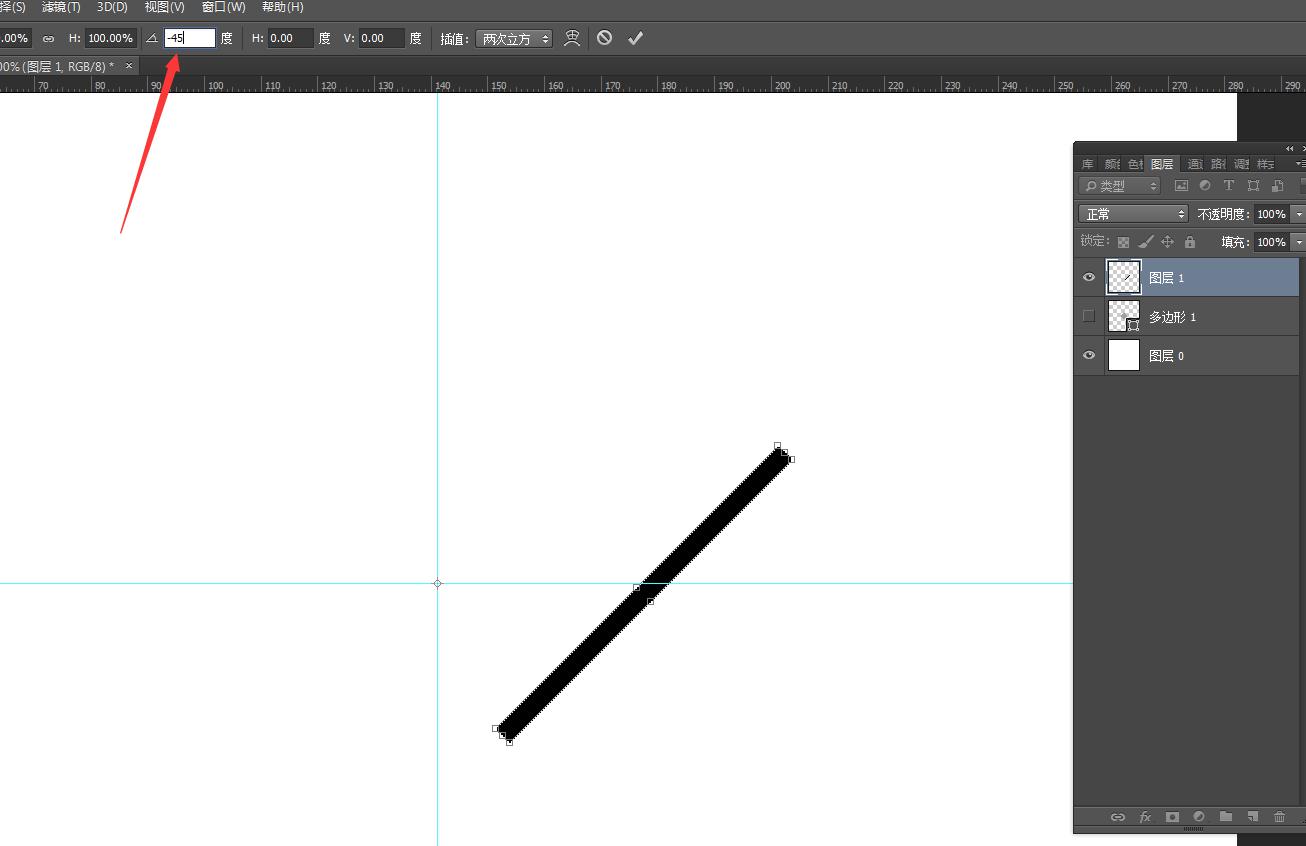Switch to warp mode icon in options bar
The width and height of the screenshot is (1306, 846).
(x=572, y=38)
